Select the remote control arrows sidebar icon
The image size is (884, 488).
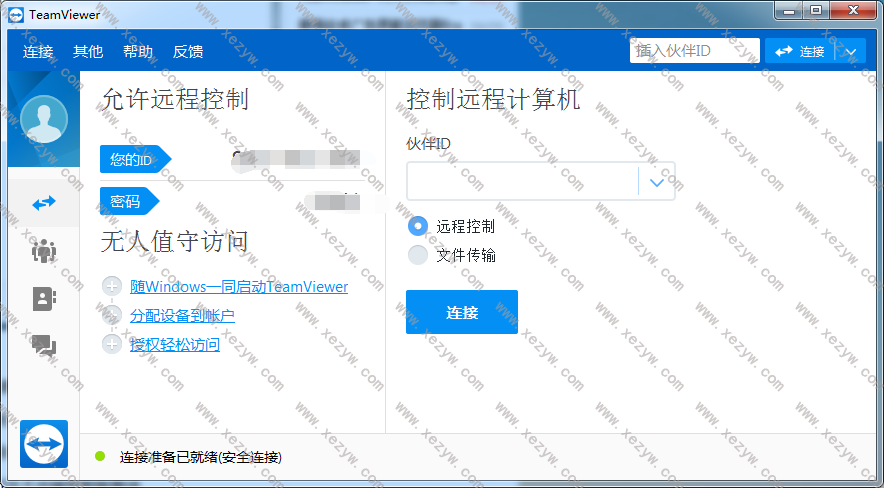43,203
